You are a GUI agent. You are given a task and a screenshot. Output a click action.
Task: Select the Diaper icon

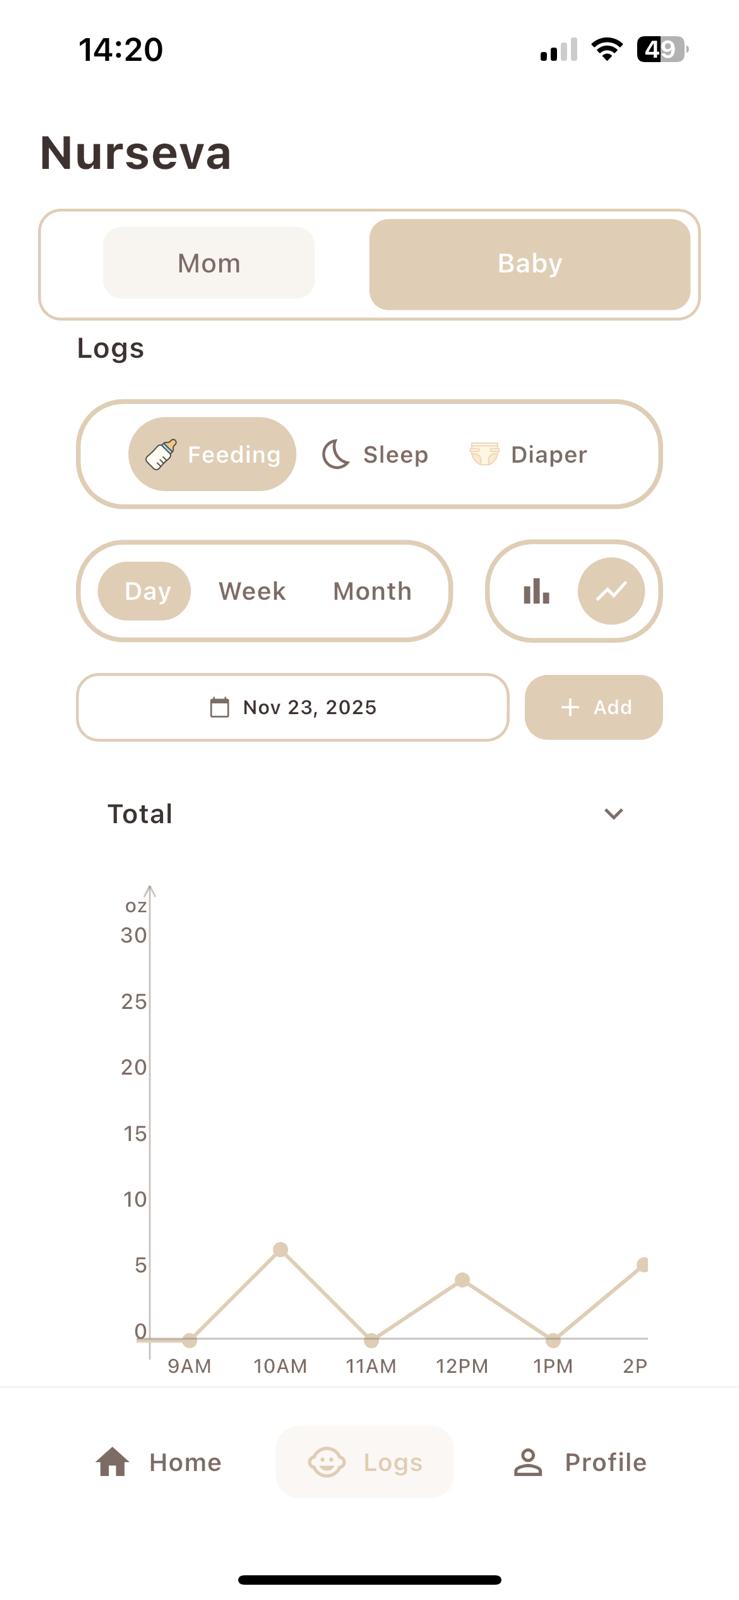[x=484, y=455]
